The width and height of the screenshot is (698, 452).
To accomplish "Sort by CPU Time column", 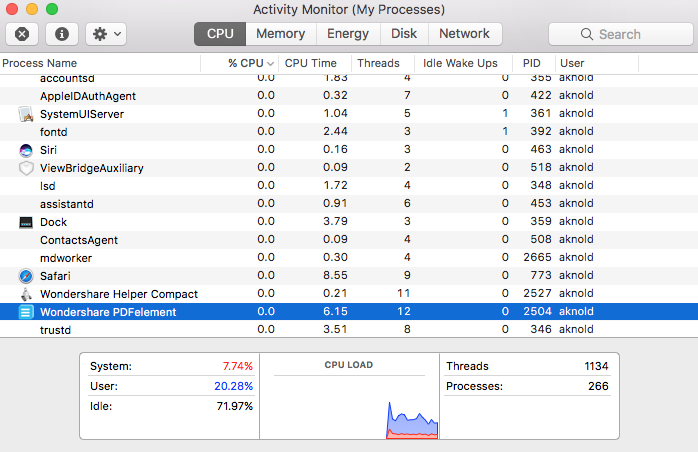I will click(315, 63).
